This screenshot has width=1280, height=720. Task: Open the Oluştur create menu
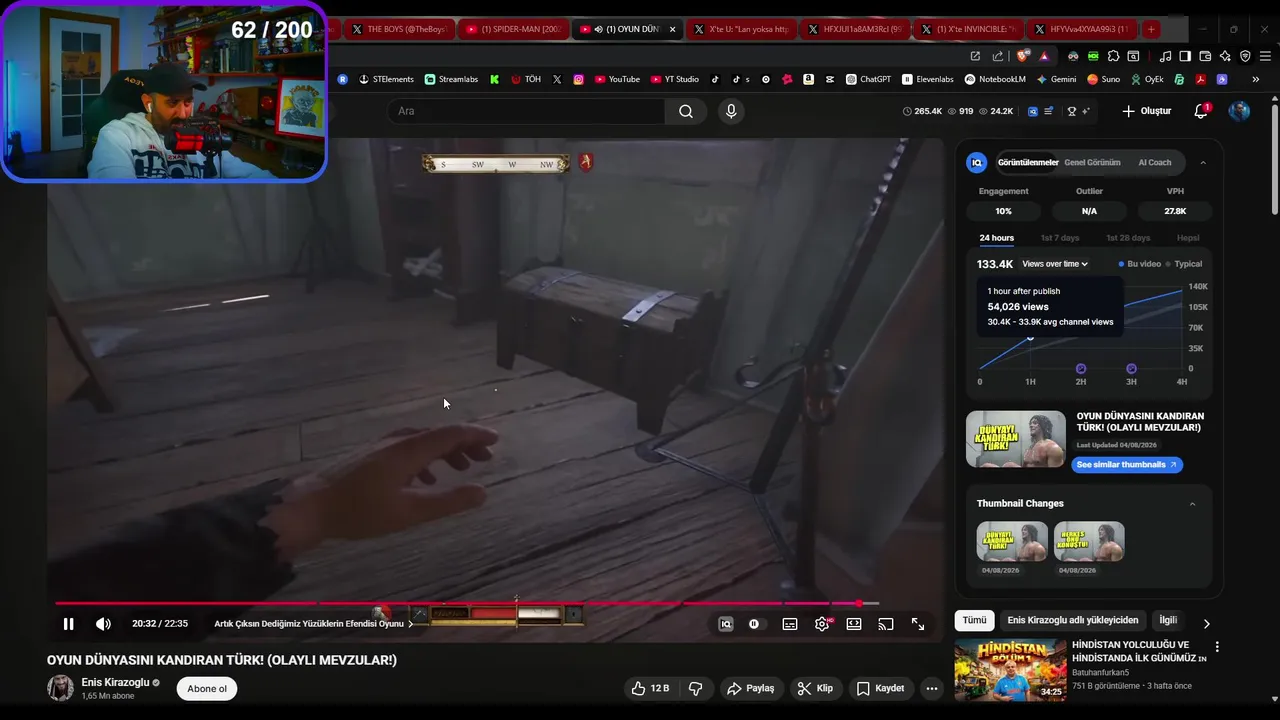point(1147,111)
